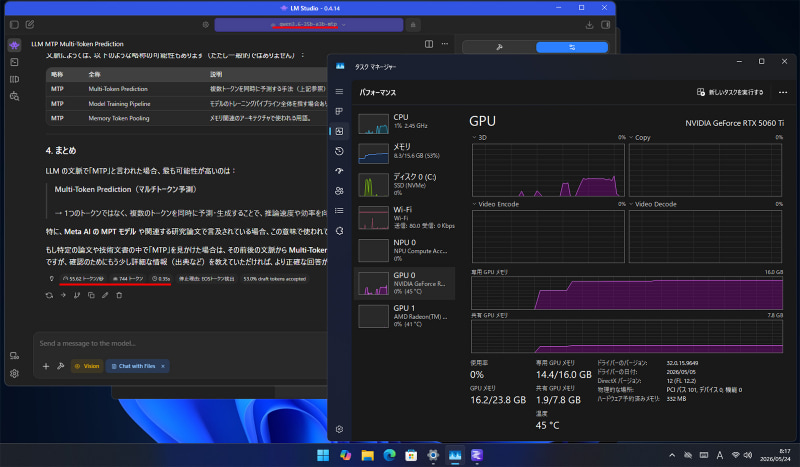Start a new chat in LM Studio
Screen dimensions: 800x467
point(30,24)
